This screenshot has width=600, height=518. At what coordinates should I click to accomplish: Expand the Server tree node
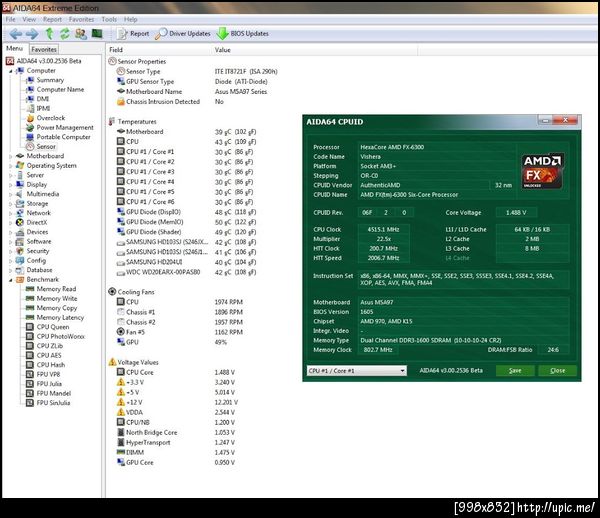11,175
